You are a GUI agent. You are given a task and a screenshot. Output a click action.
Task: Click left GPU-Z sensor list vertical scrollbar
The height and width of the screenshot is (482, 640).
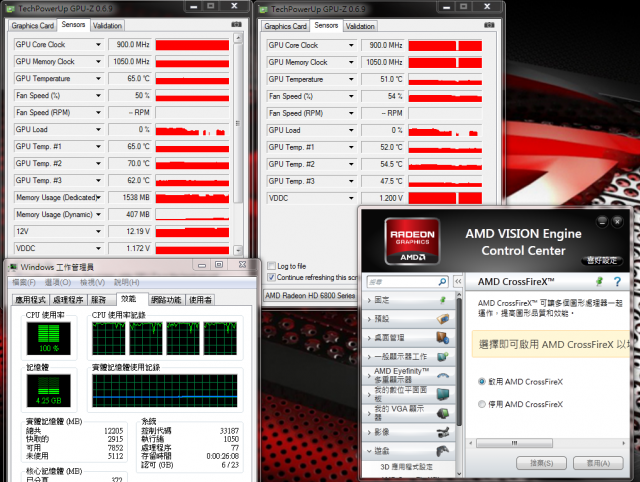point(238,122)
